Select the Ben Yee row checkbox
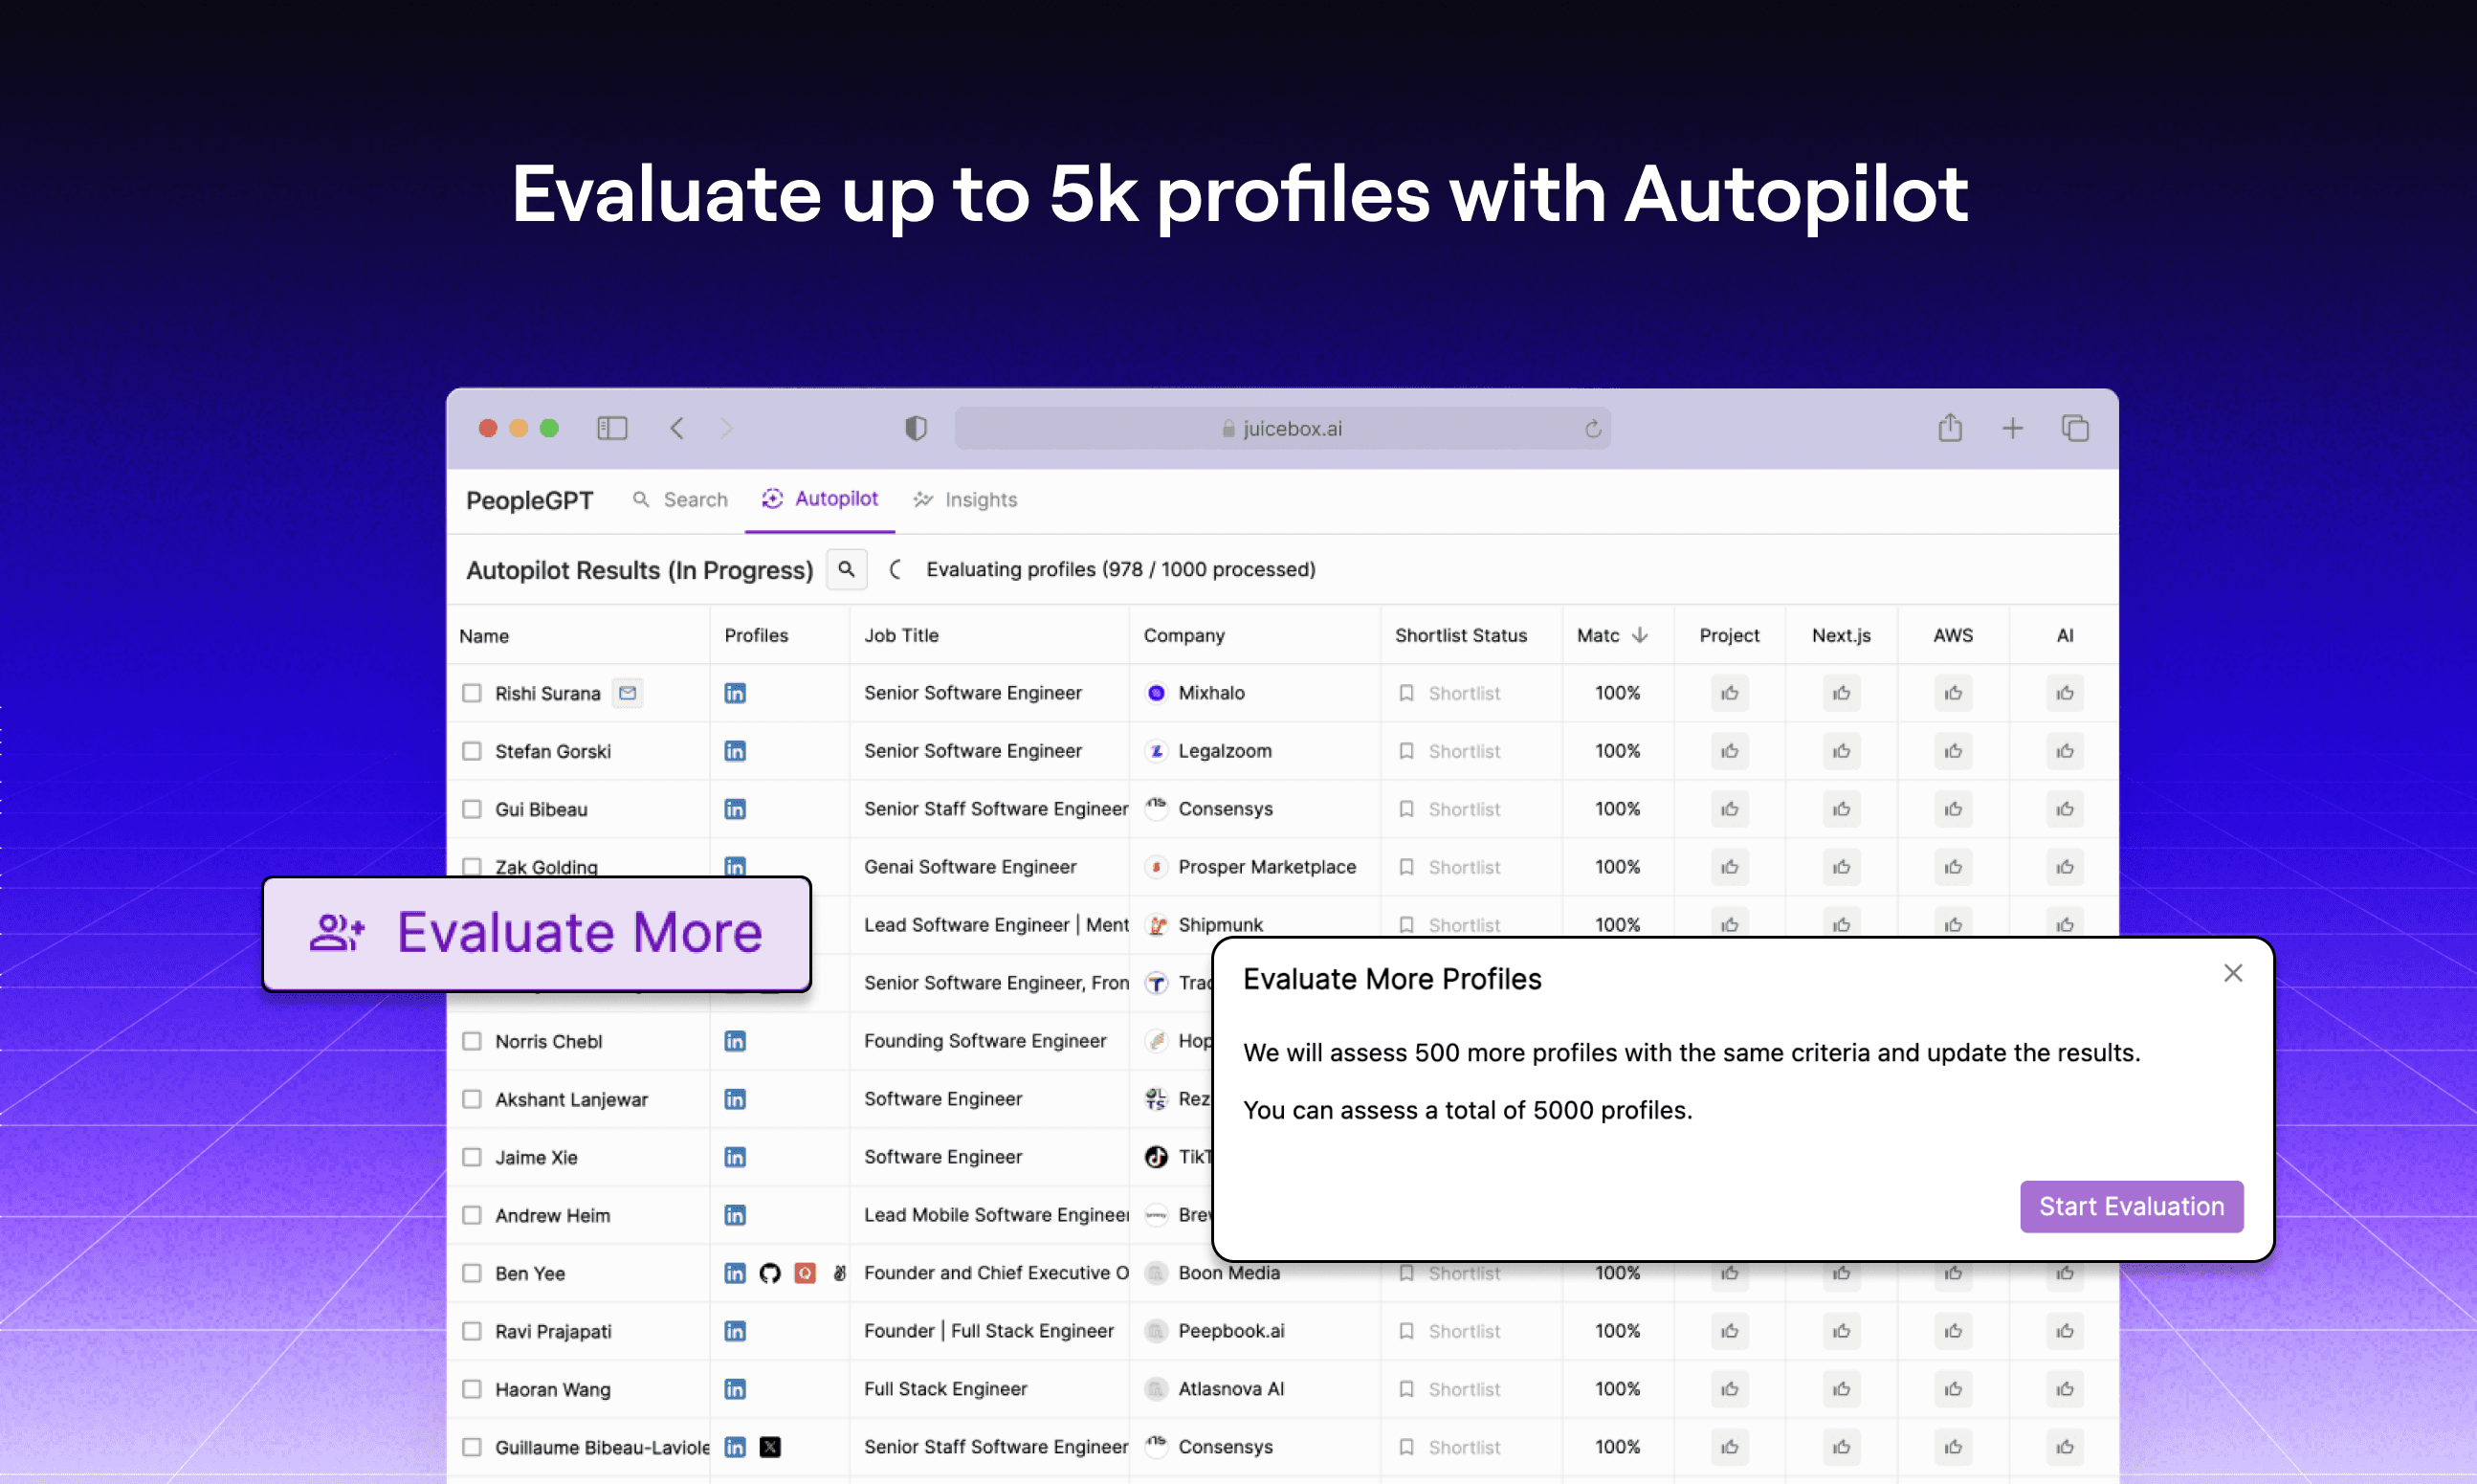The image size is (2477, 1484). pyautogui.click(x=472, y=1273)
